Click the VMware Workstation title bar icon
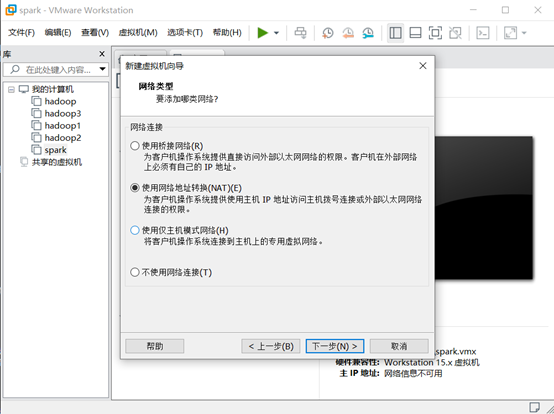This screenshot has width=554, height=414. (x=11, y=10)
